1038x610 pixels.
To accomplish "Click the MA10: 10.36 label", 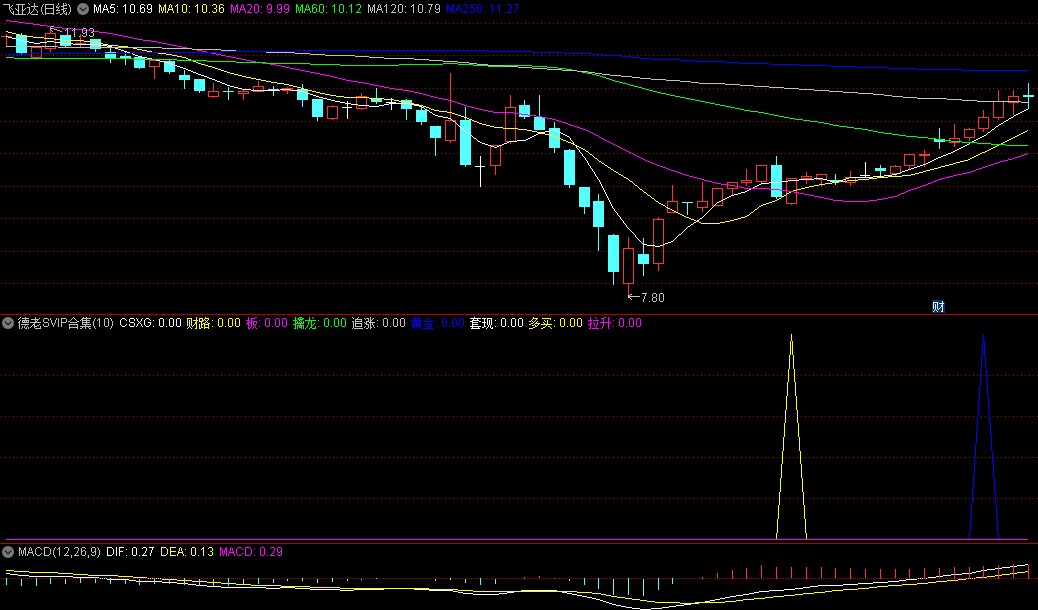I will coord(191,9).
